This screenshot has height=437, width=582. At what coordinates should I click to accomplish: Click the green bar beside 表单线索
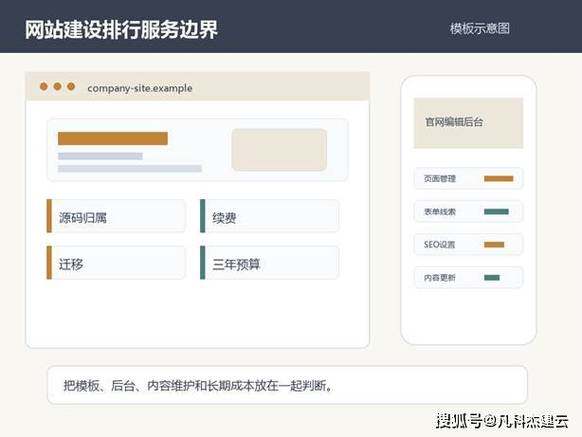click(496, 212)
